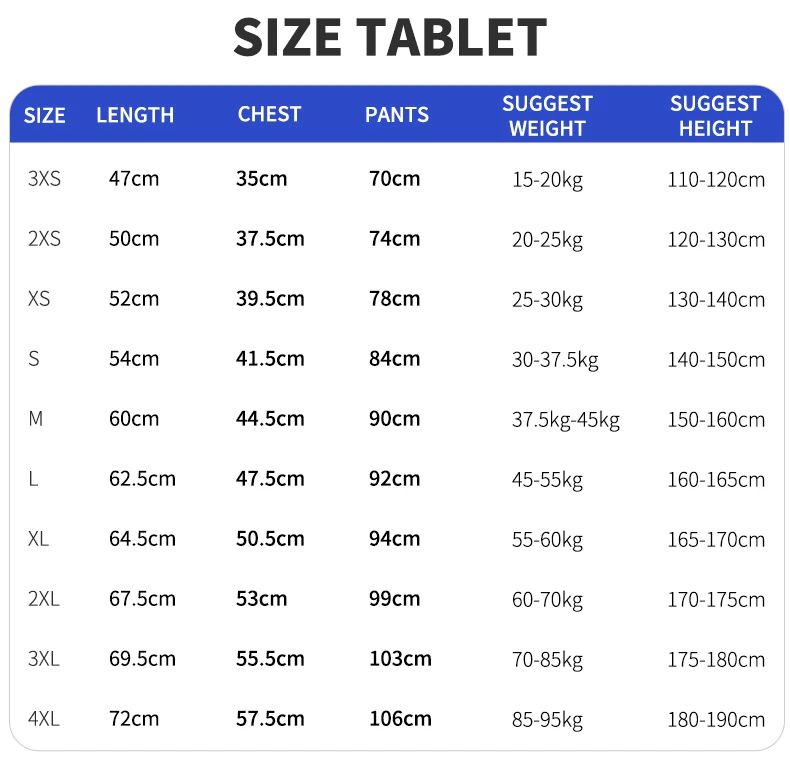
Task: Select the PANTS column header
Action: 397,115
